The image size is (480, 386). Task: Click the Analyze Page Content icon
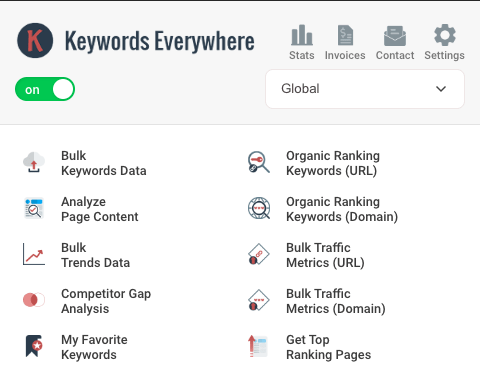click(x=34, y=208)
